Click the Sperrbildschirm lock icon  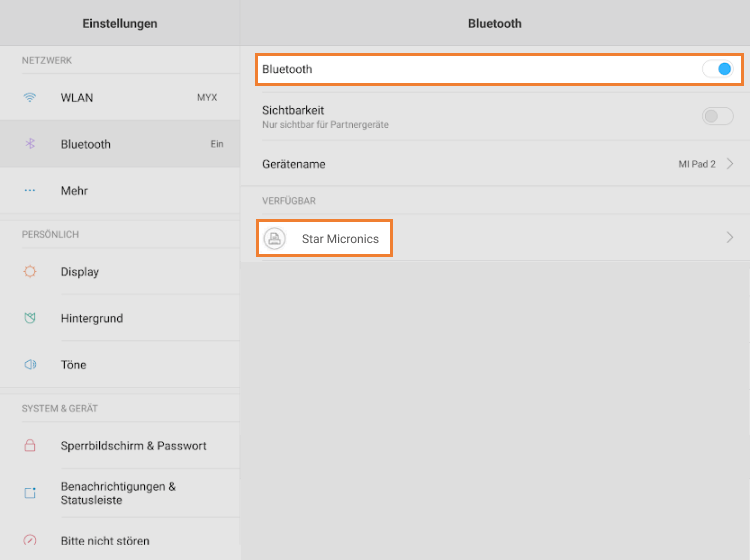(30, 445)
